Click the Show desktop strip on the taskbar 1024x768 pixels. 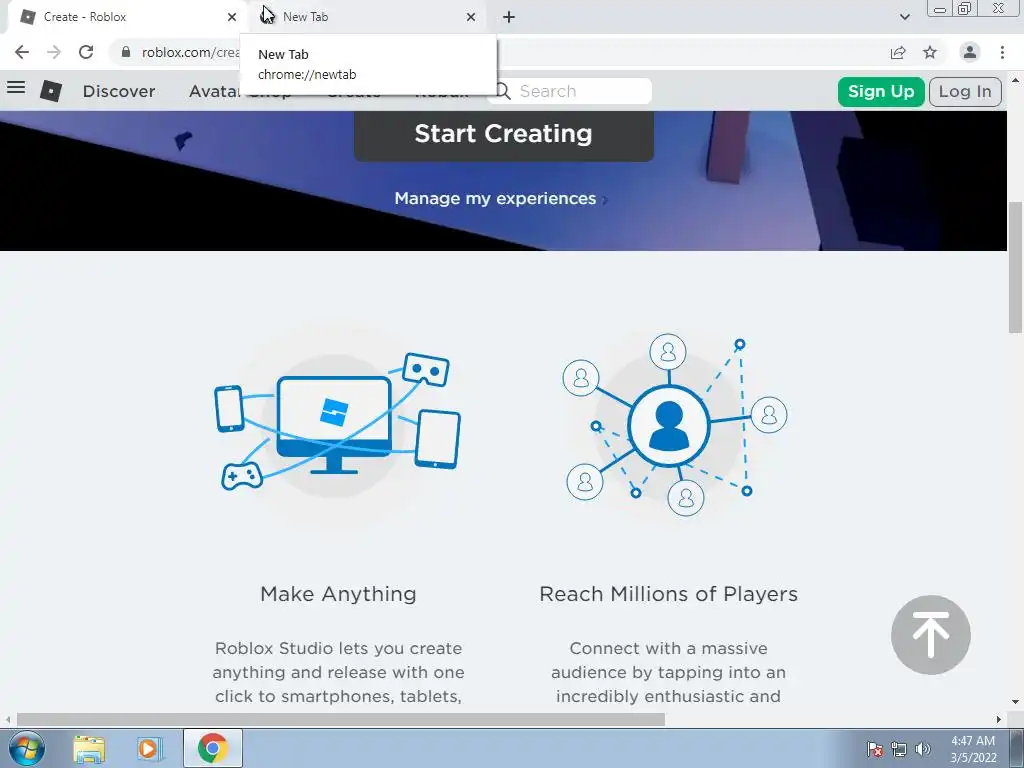(1017, 748)
